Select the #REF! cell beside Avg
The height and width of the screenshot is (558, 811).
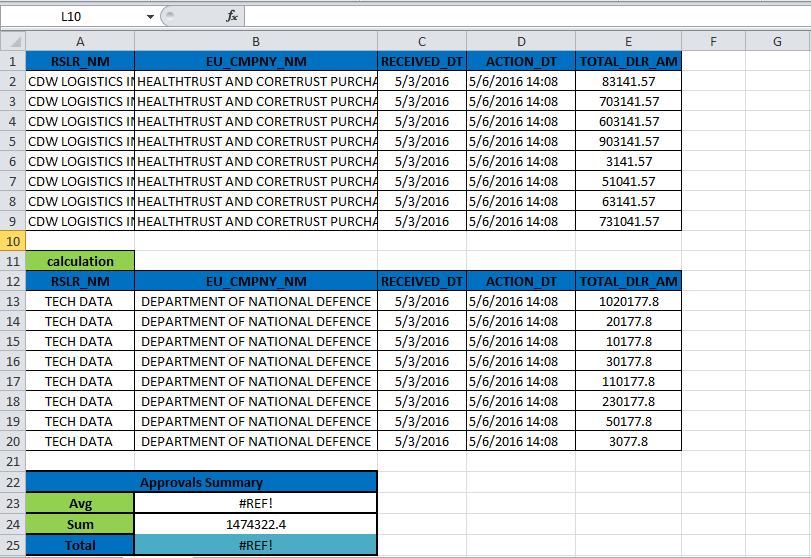(x=256, y=503)
